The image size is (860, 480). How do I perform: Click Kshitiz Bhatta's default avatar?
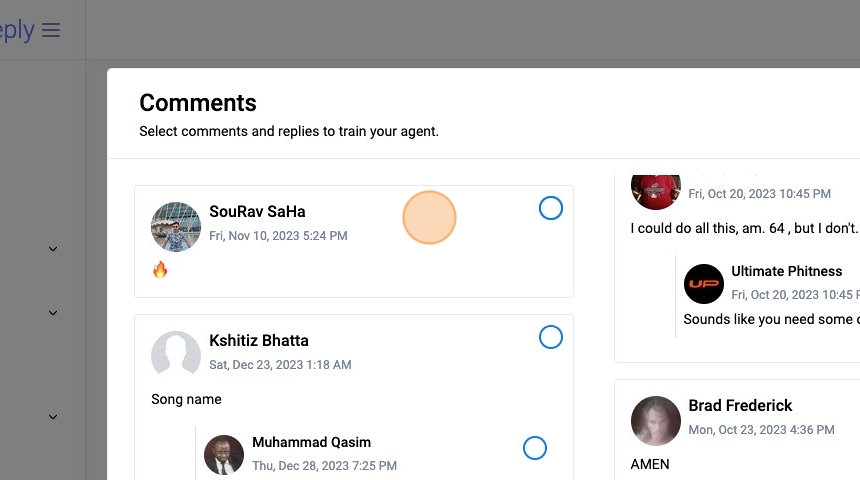[176, 355]
